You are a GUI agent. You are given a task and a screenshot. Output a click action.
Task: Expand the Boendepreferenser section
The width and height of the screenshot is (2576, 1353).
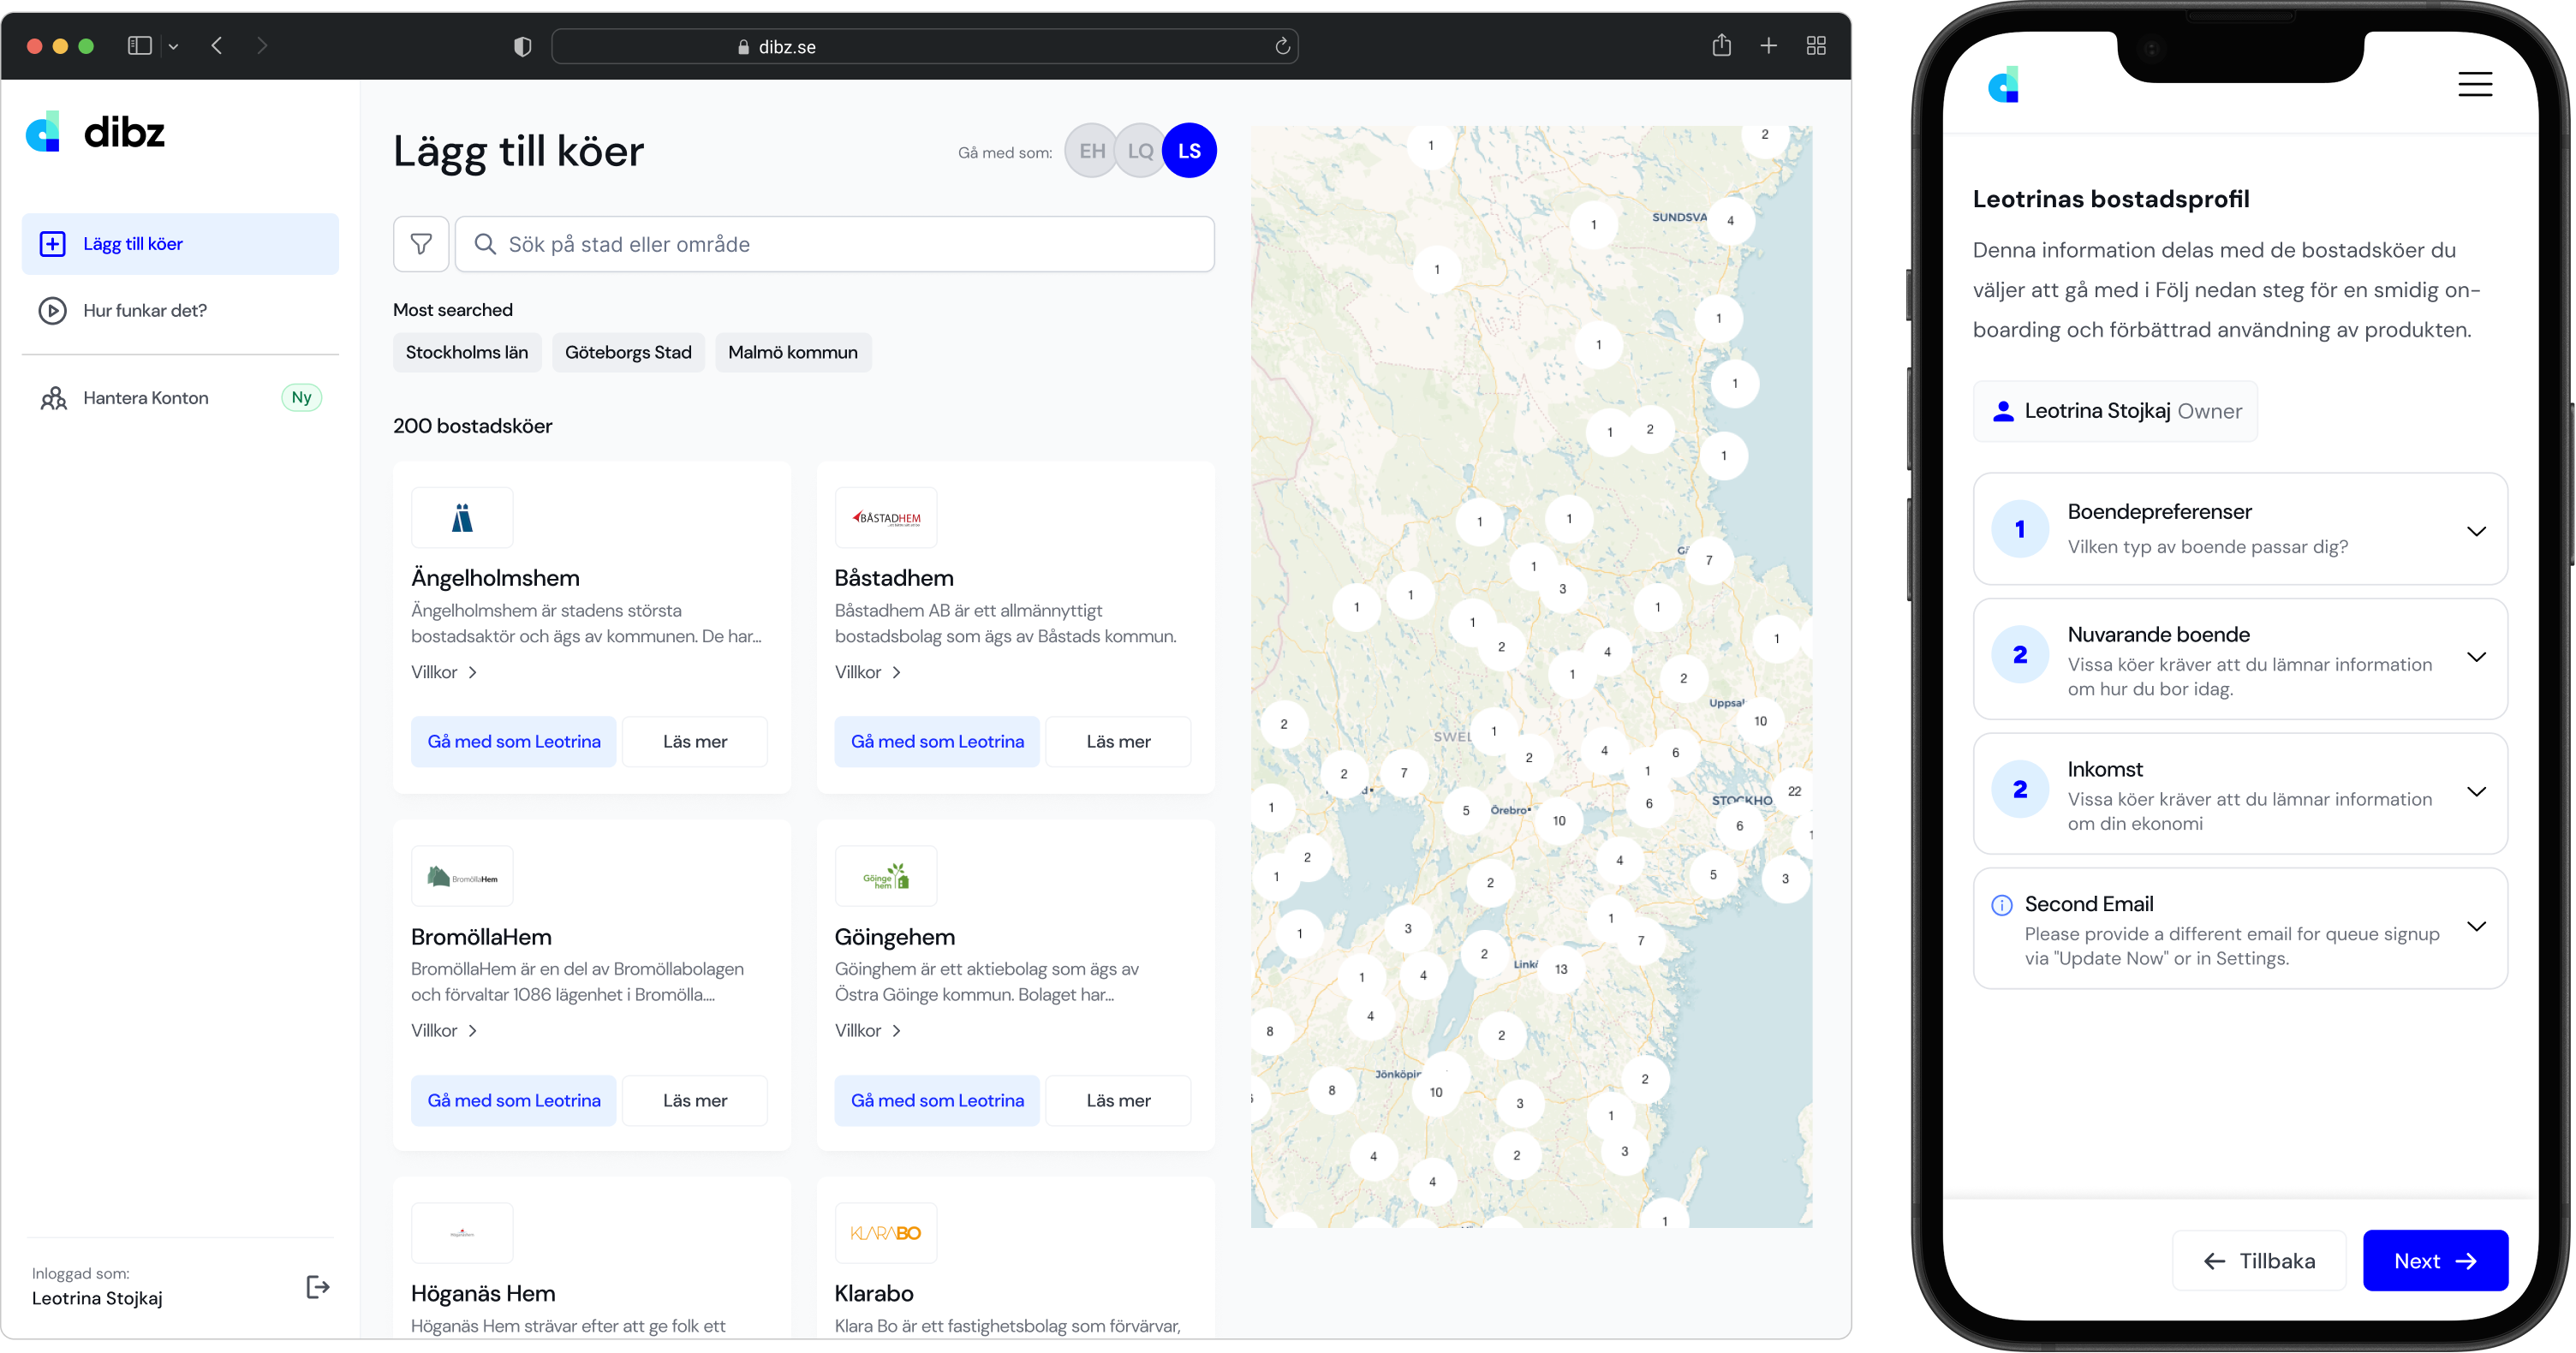(x=2475, y=531)
